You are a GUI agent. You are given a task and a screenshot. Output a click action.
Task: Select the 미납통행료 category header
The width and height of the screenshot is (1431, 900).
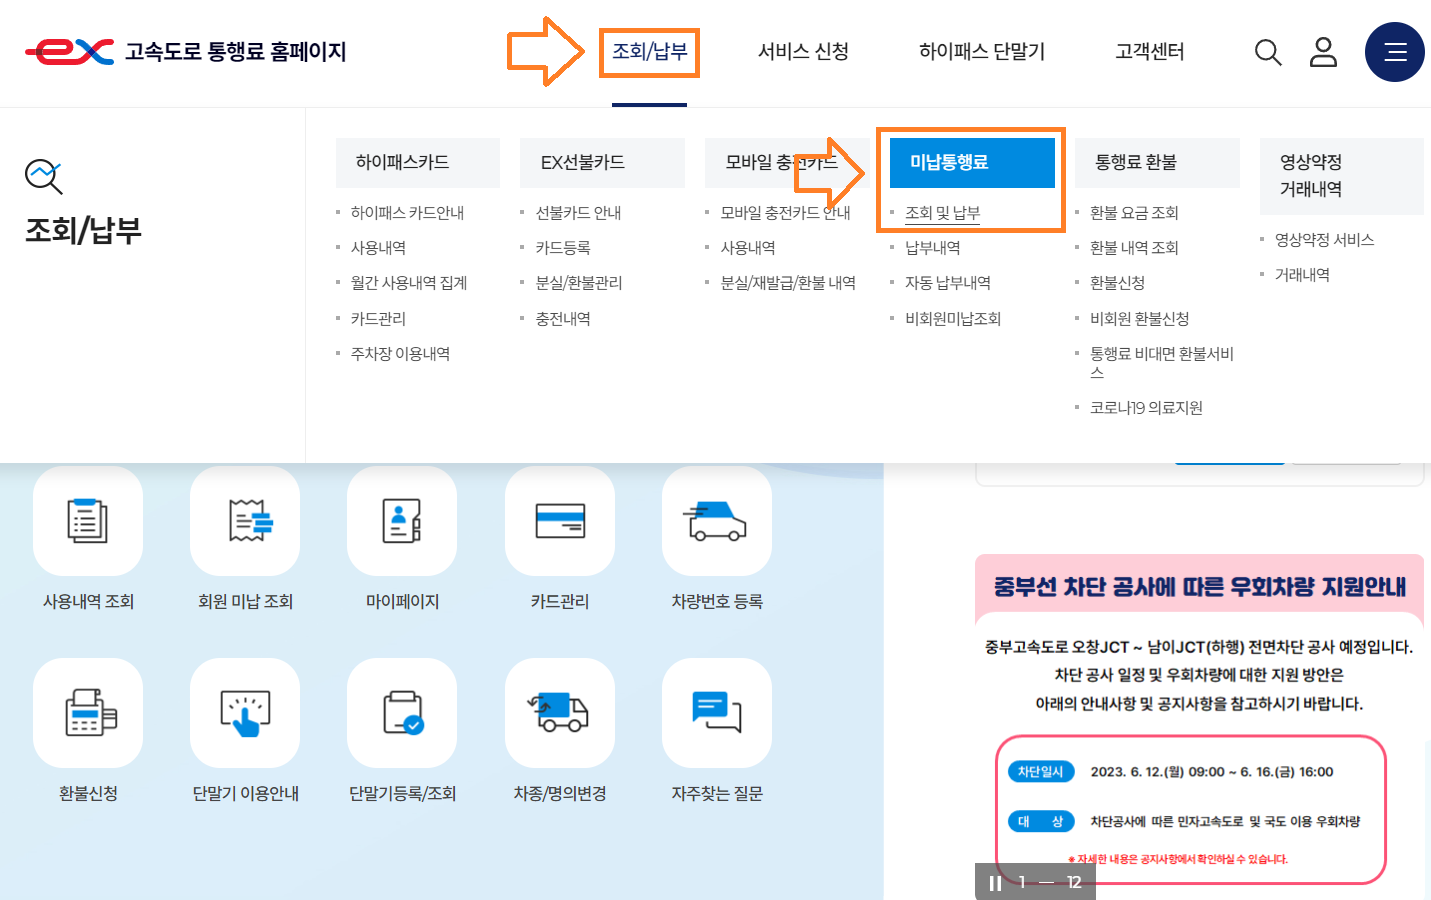tap(971, 162)
